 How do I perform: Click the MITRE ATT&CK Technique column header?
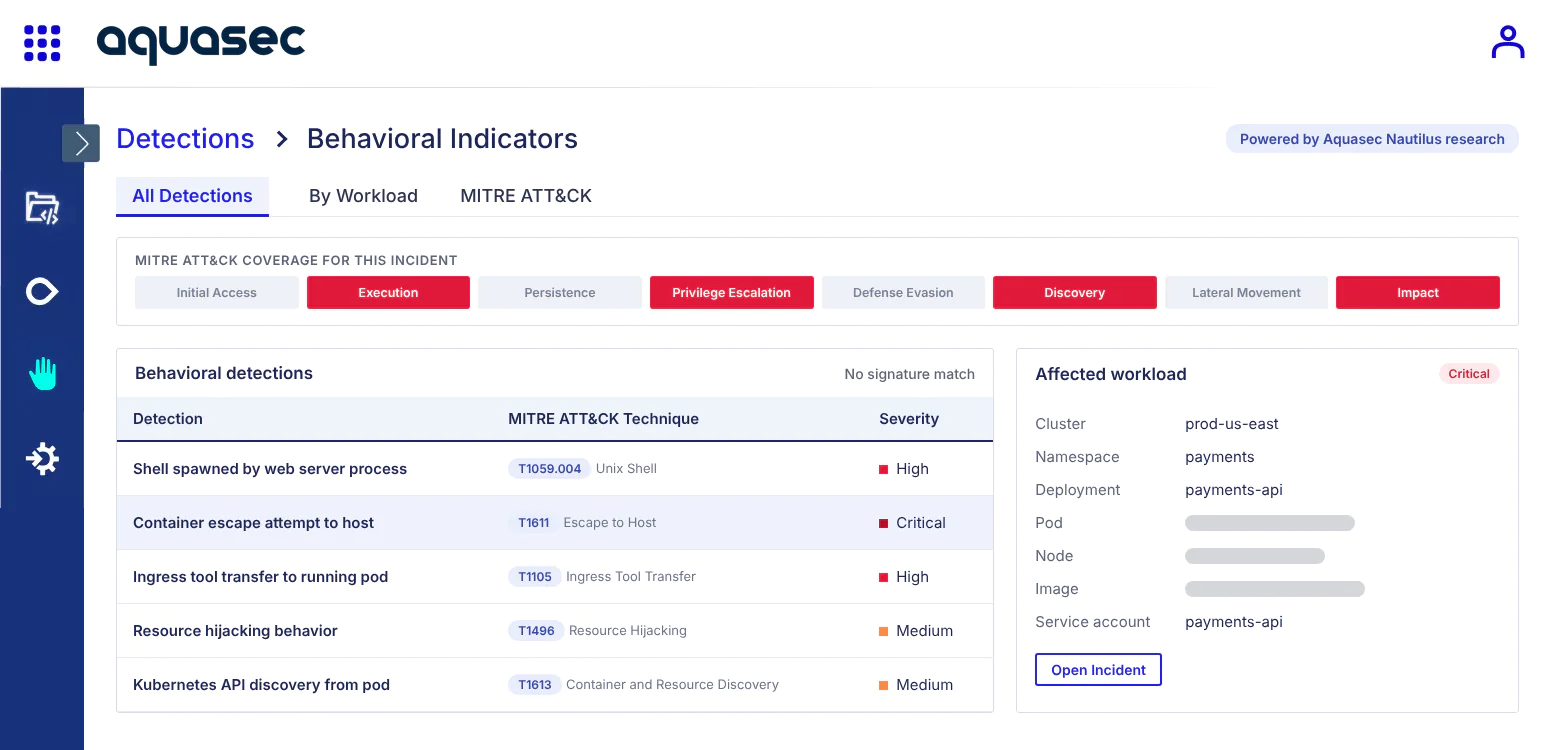click(x=603, y=419)
